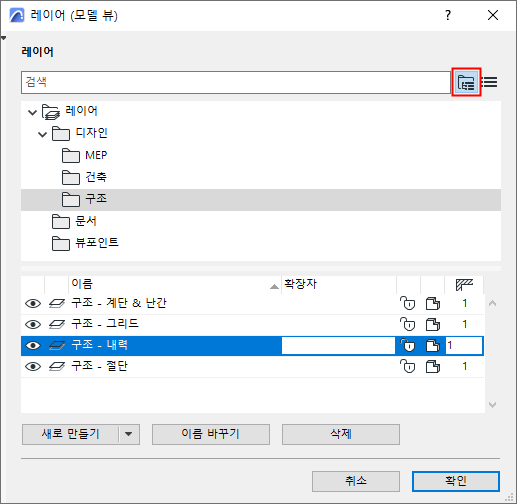Toggle visibility eye of 구조 - 계단 & 난간
The image size is (517, 504).
(33, 304)
